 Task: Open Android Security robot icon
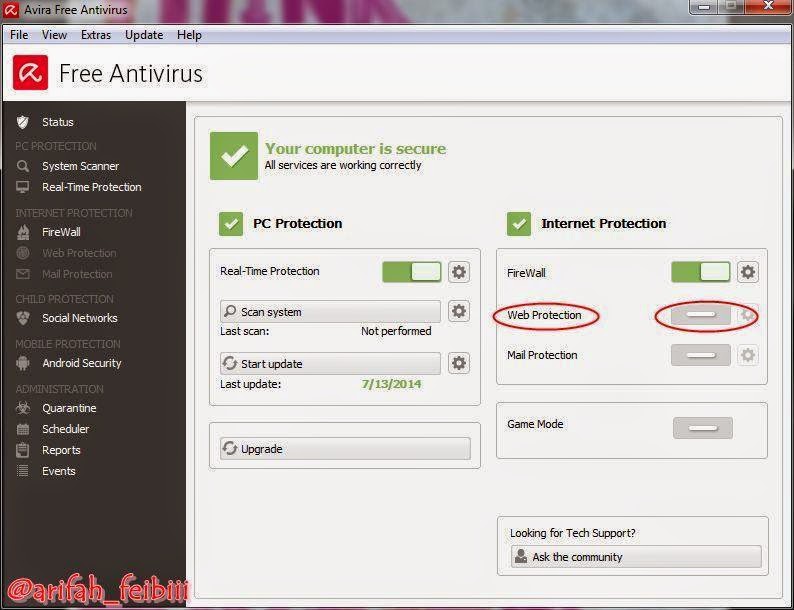point(23,363)
